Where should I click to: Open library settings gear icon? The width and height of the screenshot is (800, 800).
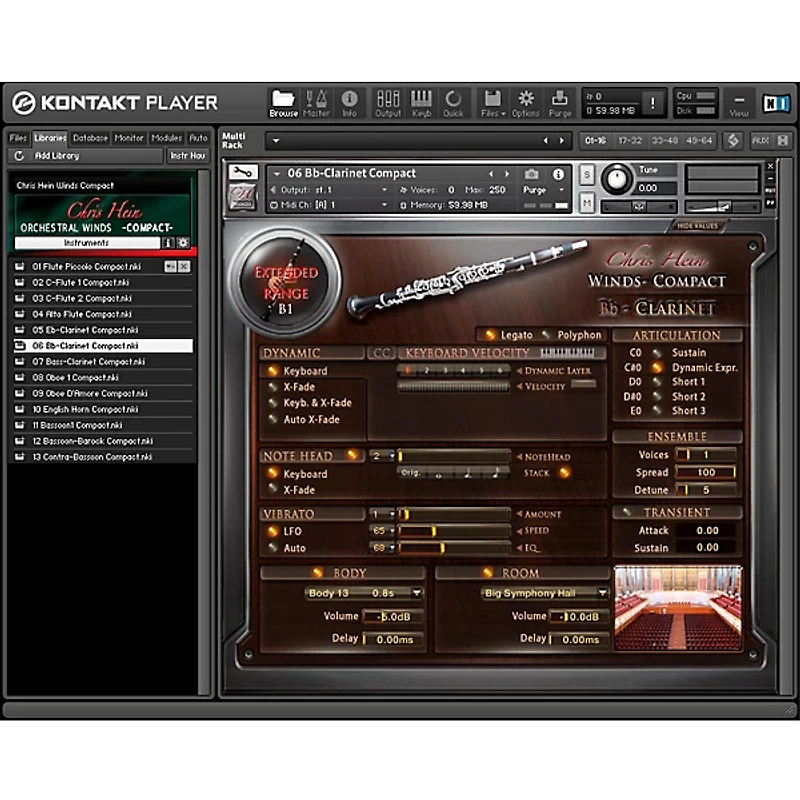click(x=183, y=243)
